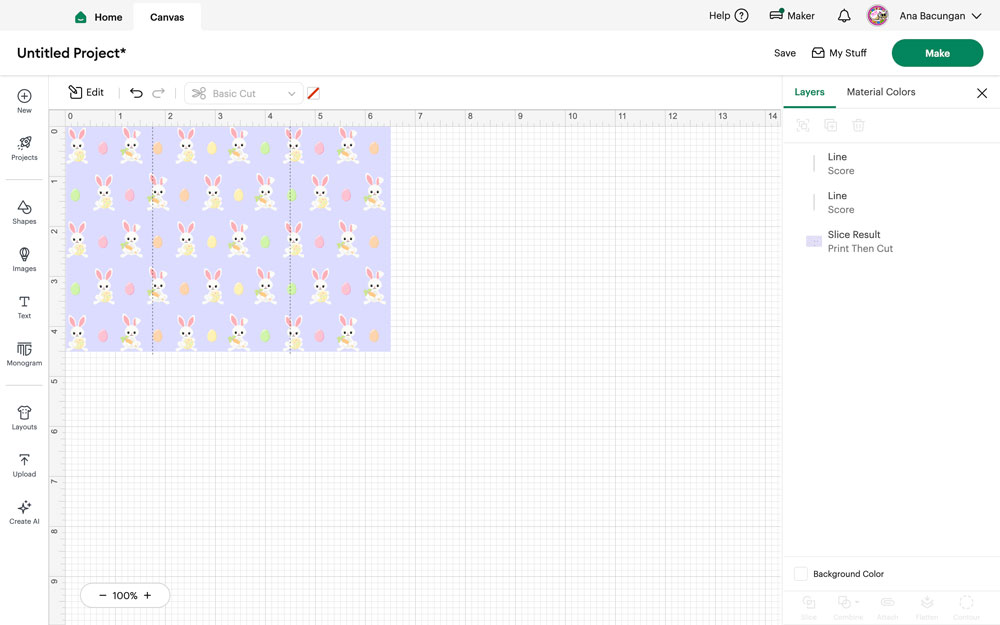Click the green Make button
This screenshot has height=625, width=1000.
(937, 53)
